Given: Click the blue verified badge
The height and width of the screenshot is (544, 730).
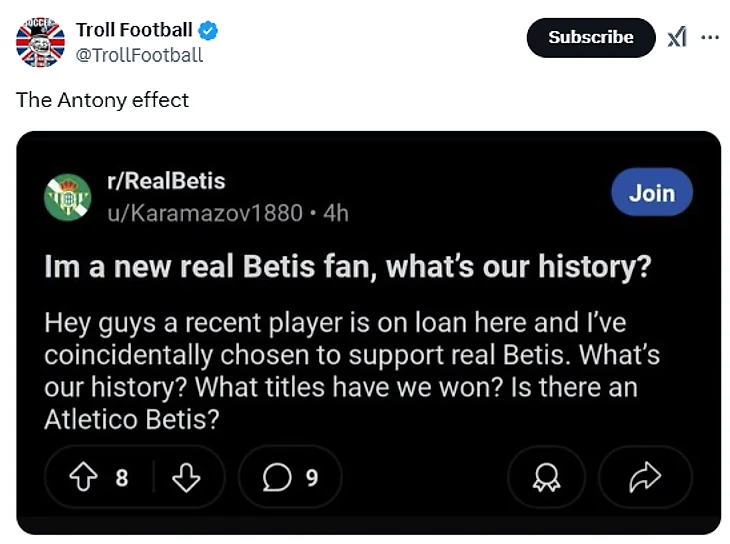Looking at the screenshot, I should pyautogui.click(x=209, y=31).
